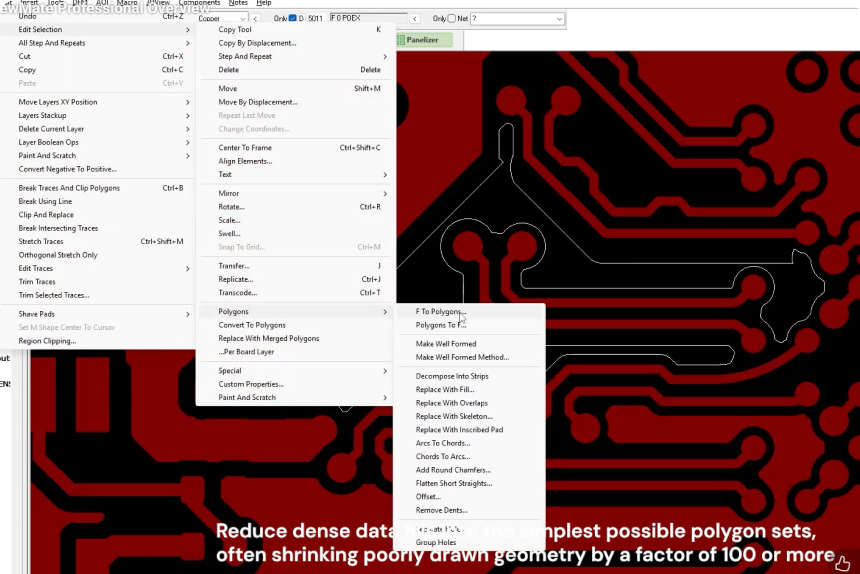The width and height of the screenshot is (860, 574).
Task: Select Decompose Into Strips
Action: click(x=469, y=377)
